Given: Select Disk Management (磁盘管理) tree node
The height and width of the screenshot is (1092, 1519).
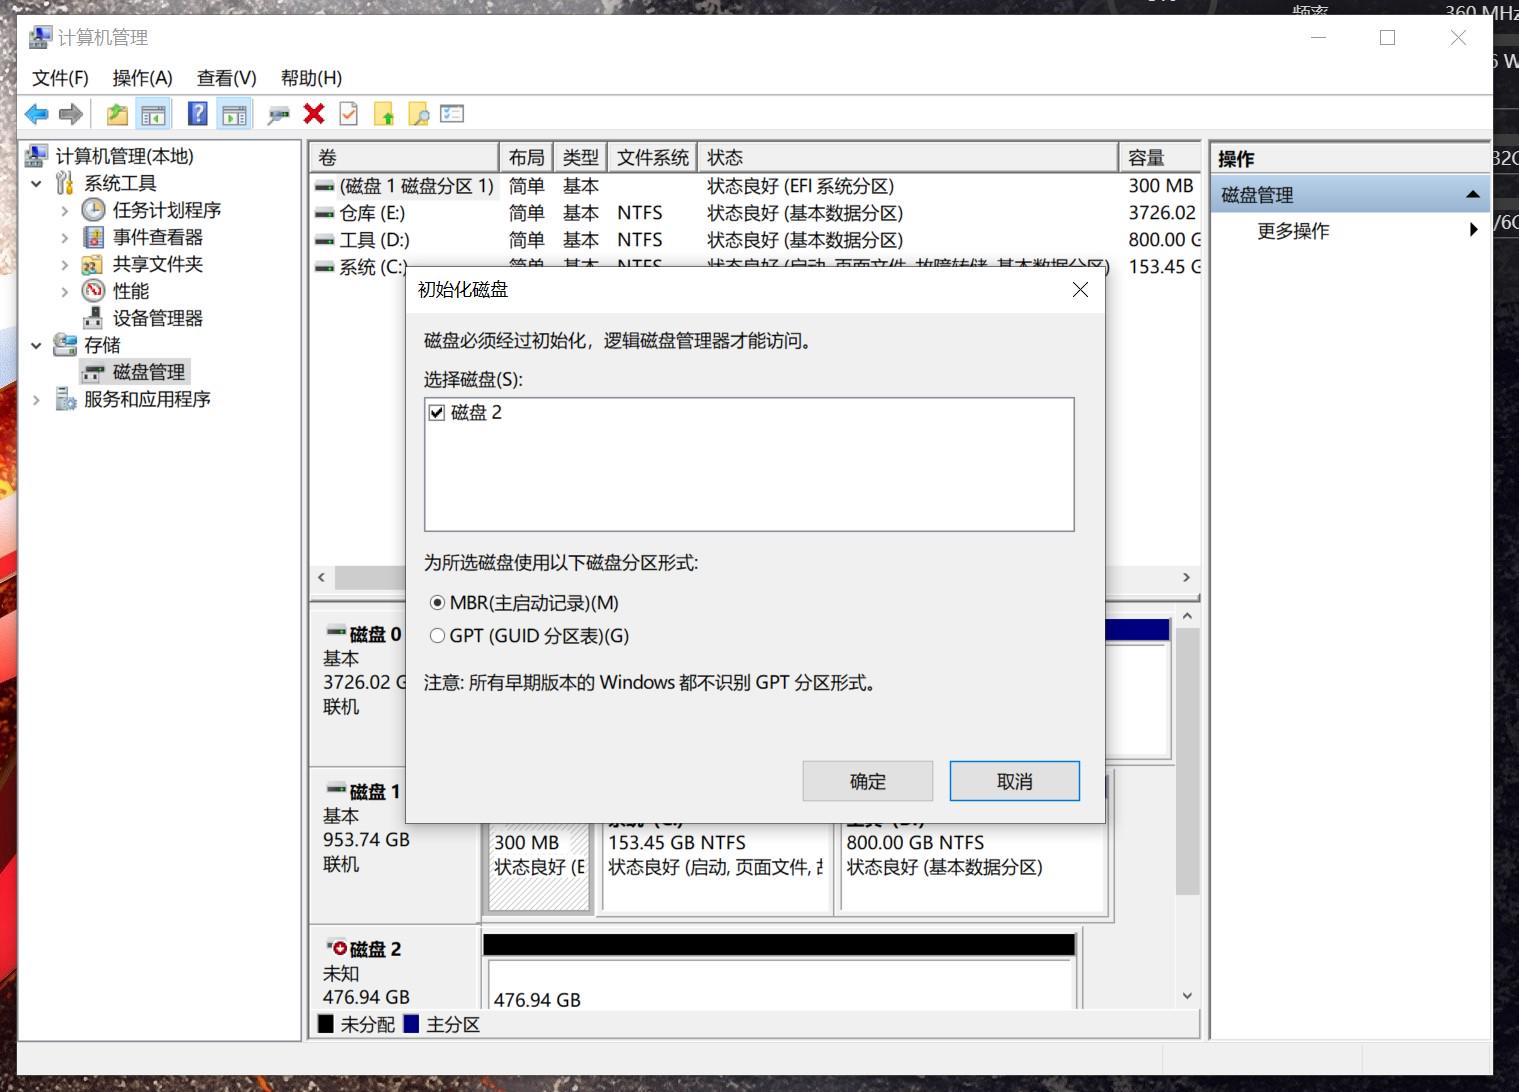Looking at the screenshot, I should click(148, 372).
